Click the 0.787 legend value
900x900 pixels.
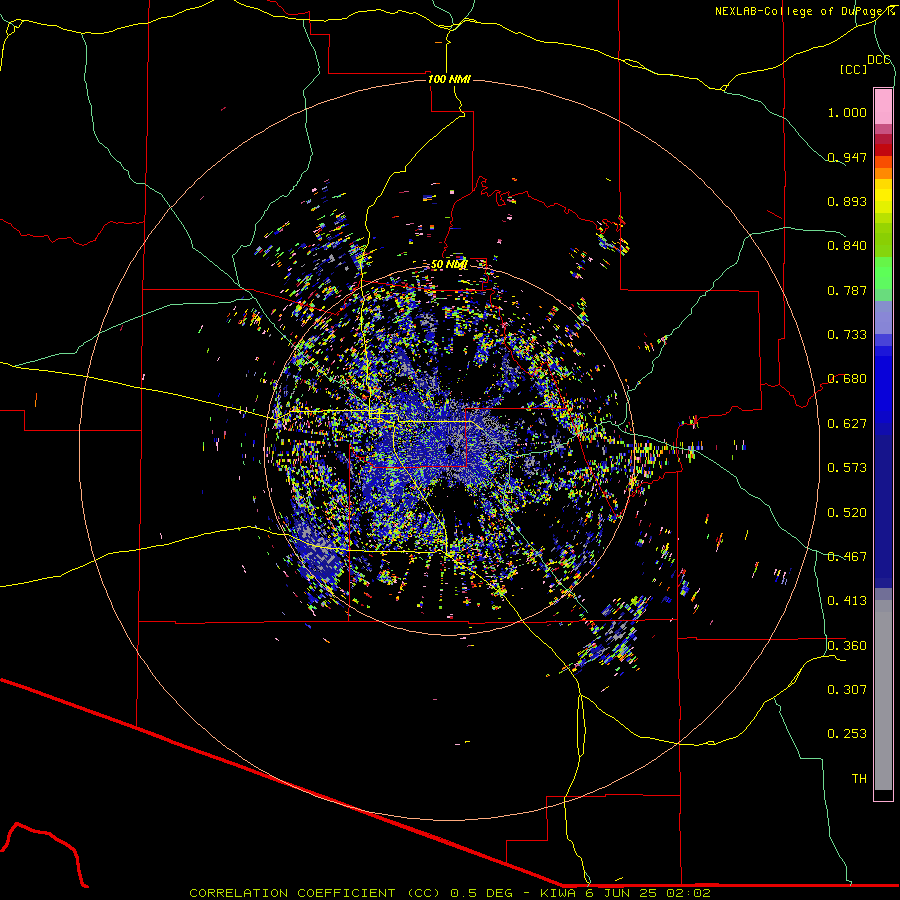(x=847, y=290)
